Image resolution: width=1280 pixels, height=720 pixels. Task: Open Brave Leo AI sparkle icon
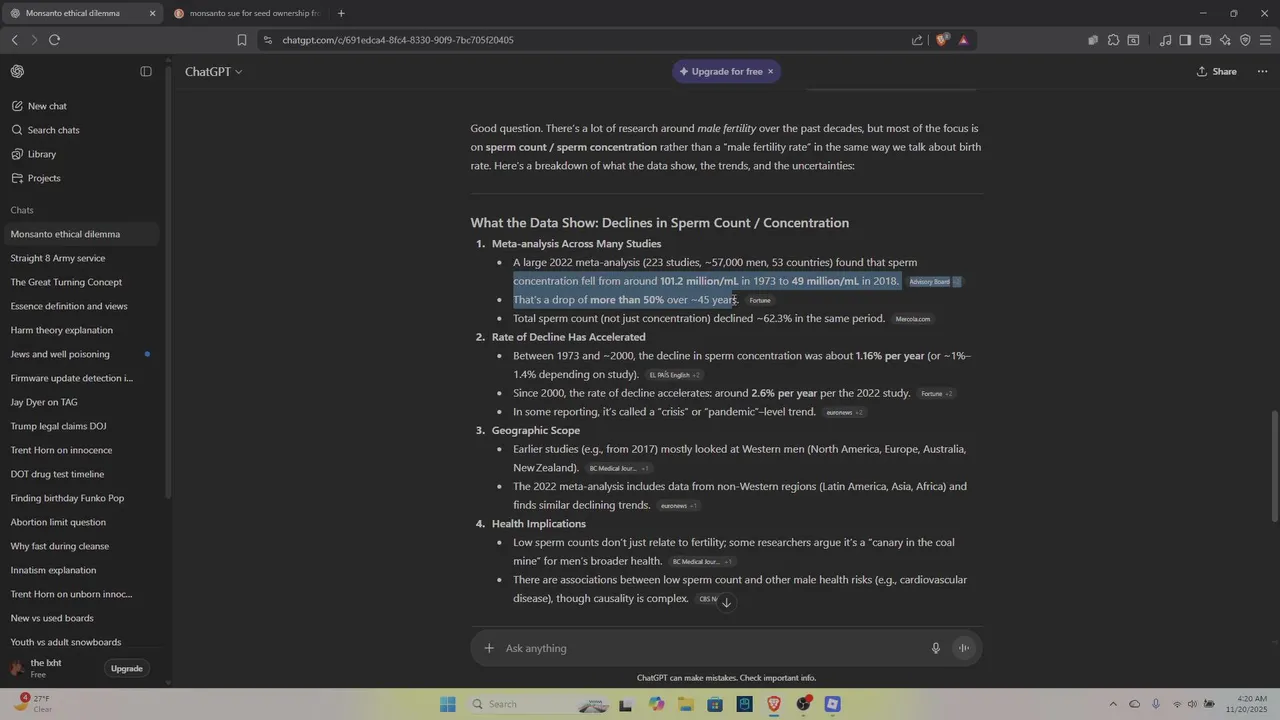tap(1225, 40)
